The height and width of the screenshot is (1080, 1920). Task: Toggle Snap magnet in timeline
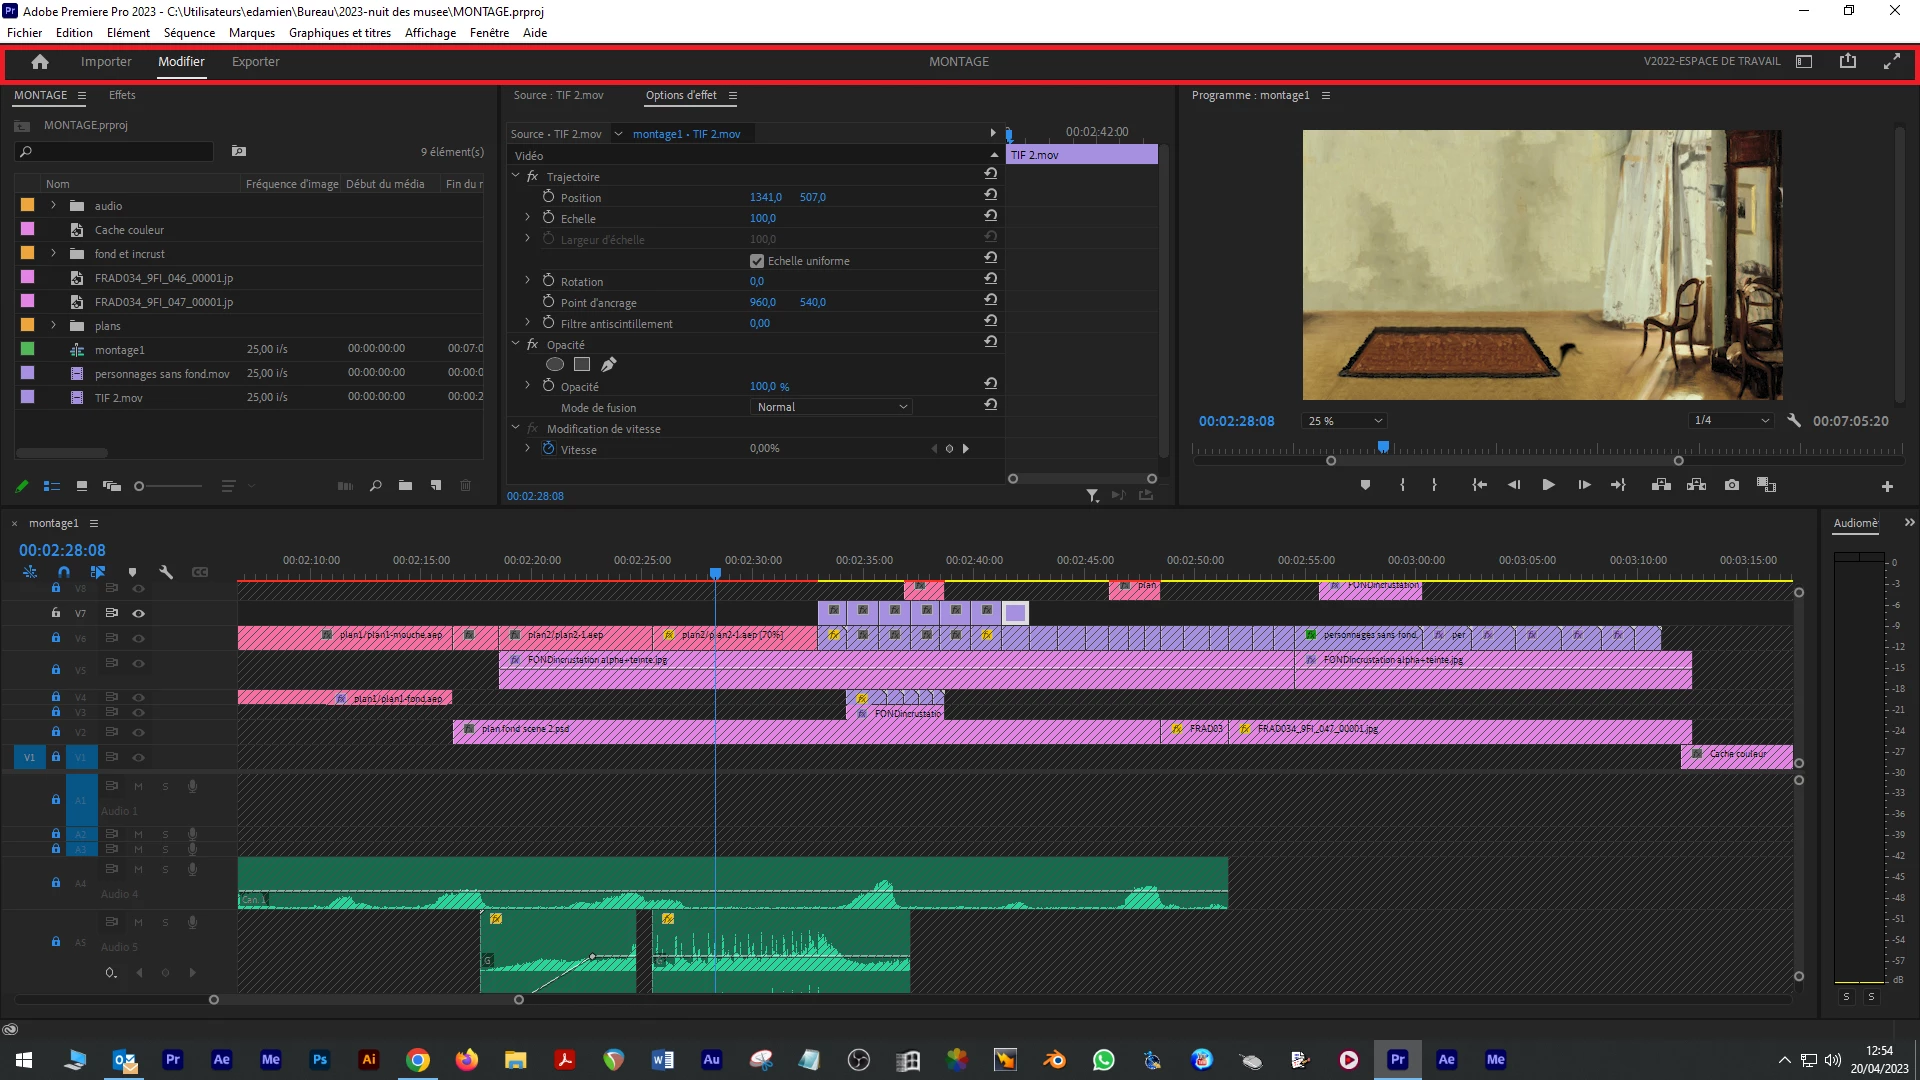[x=64, y=572]
